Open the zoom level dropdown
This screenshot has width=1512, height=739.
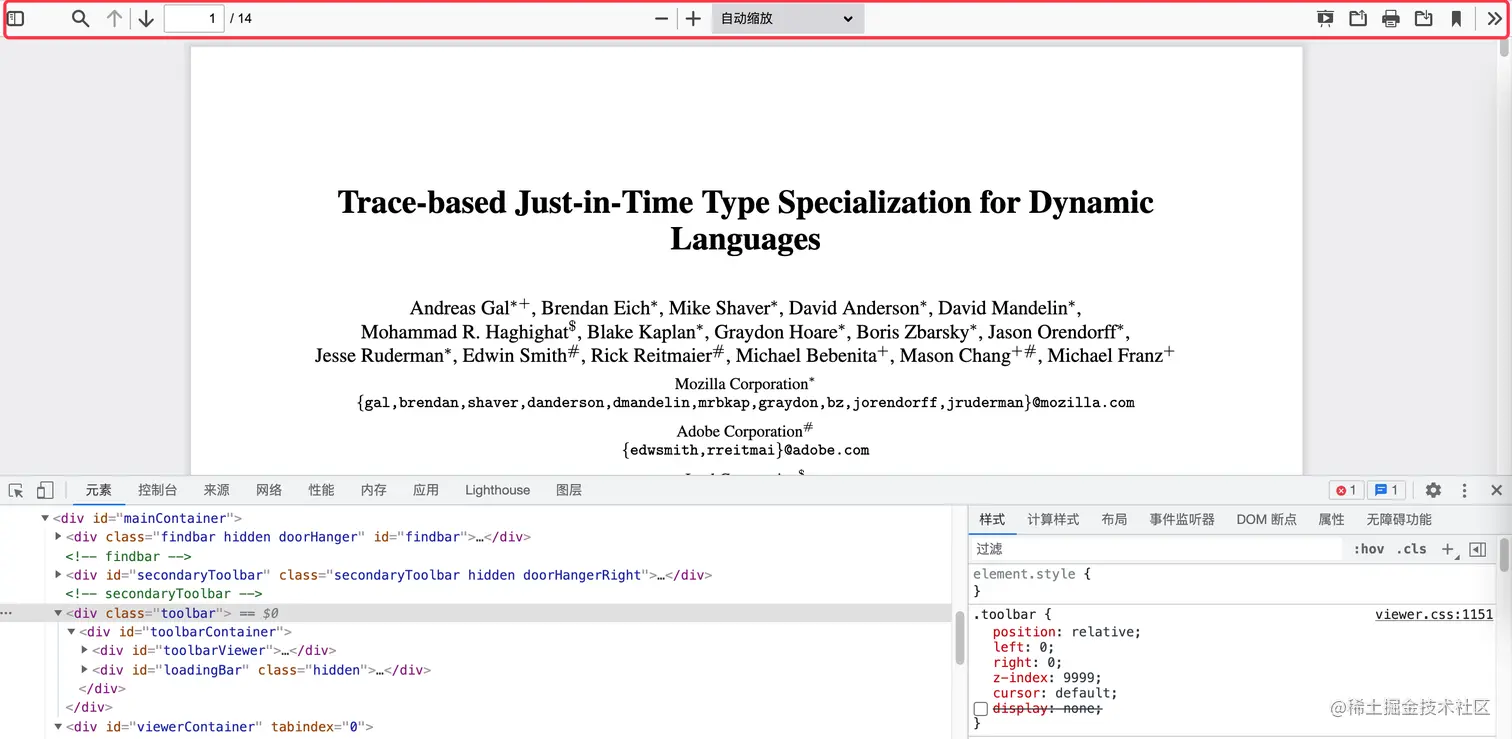pos(788,18)
